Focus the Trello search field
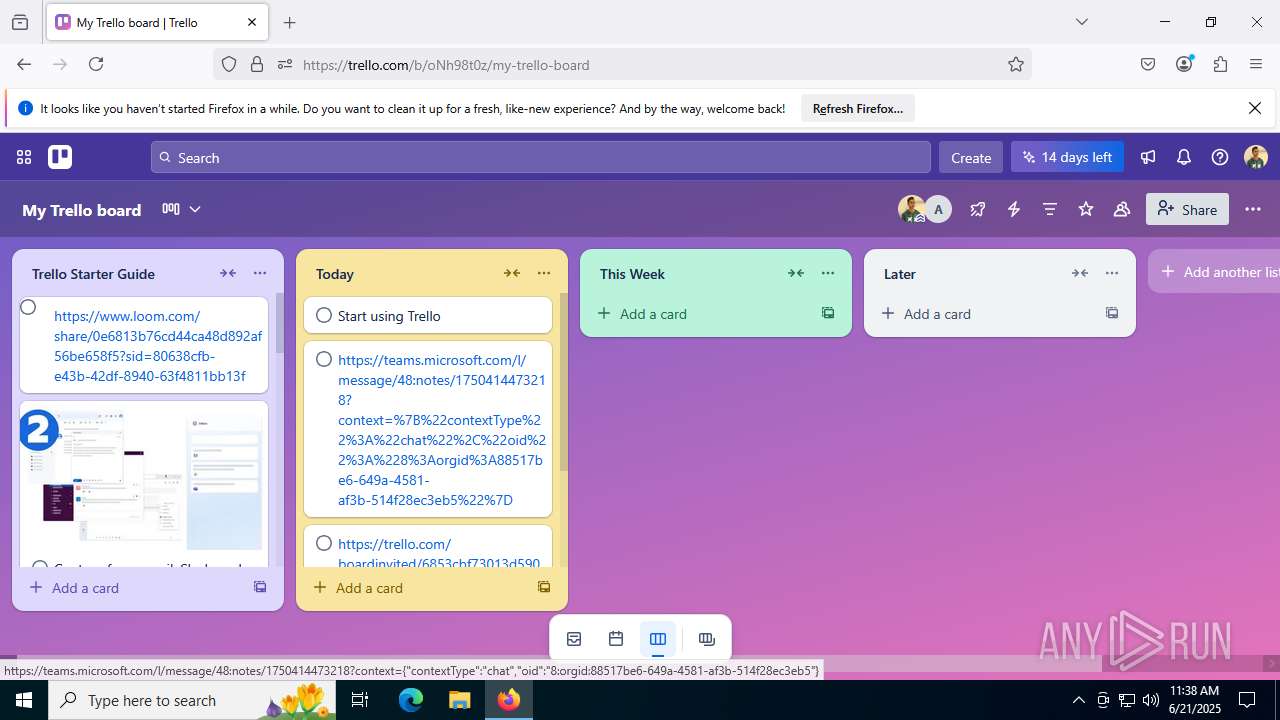The width and height of the screenshot is (1280, 720). (x=541, y=157)
